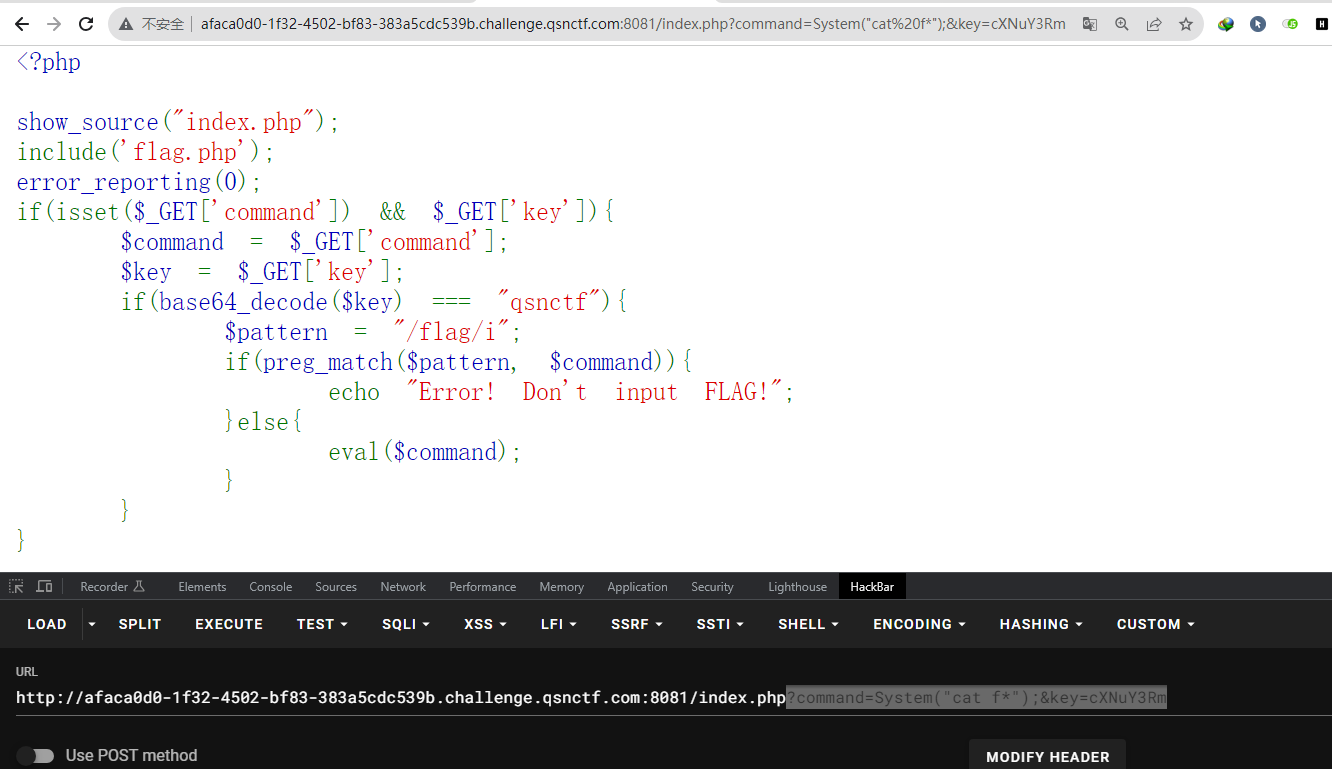Open the HASHING dropdown menu
The image size is (1332, 769).
(1041, 624)
